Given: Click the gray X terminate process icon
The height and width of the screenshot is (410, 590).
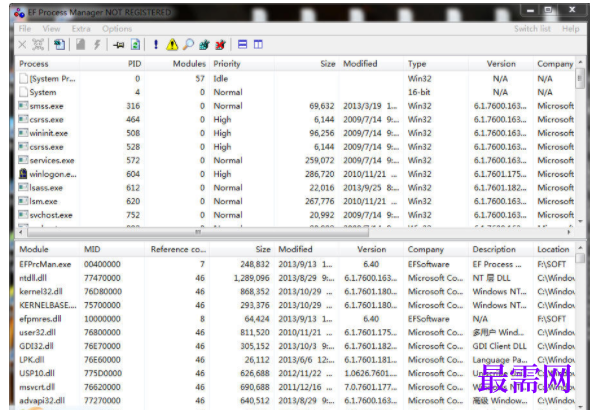Looking at the screenshot, I should coord(22,45).
